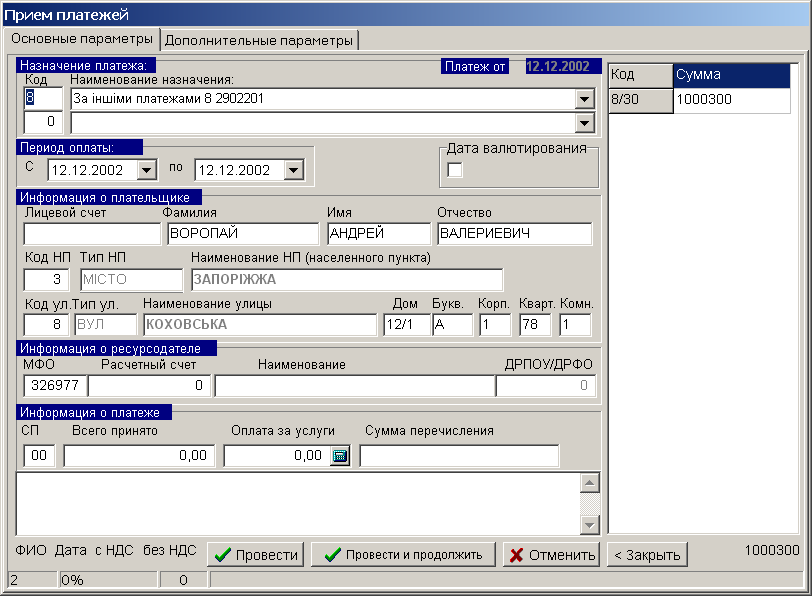The width and height of the screenshot is (812, 596).
Task: Click the Букв. field with А
Action: 453,325
